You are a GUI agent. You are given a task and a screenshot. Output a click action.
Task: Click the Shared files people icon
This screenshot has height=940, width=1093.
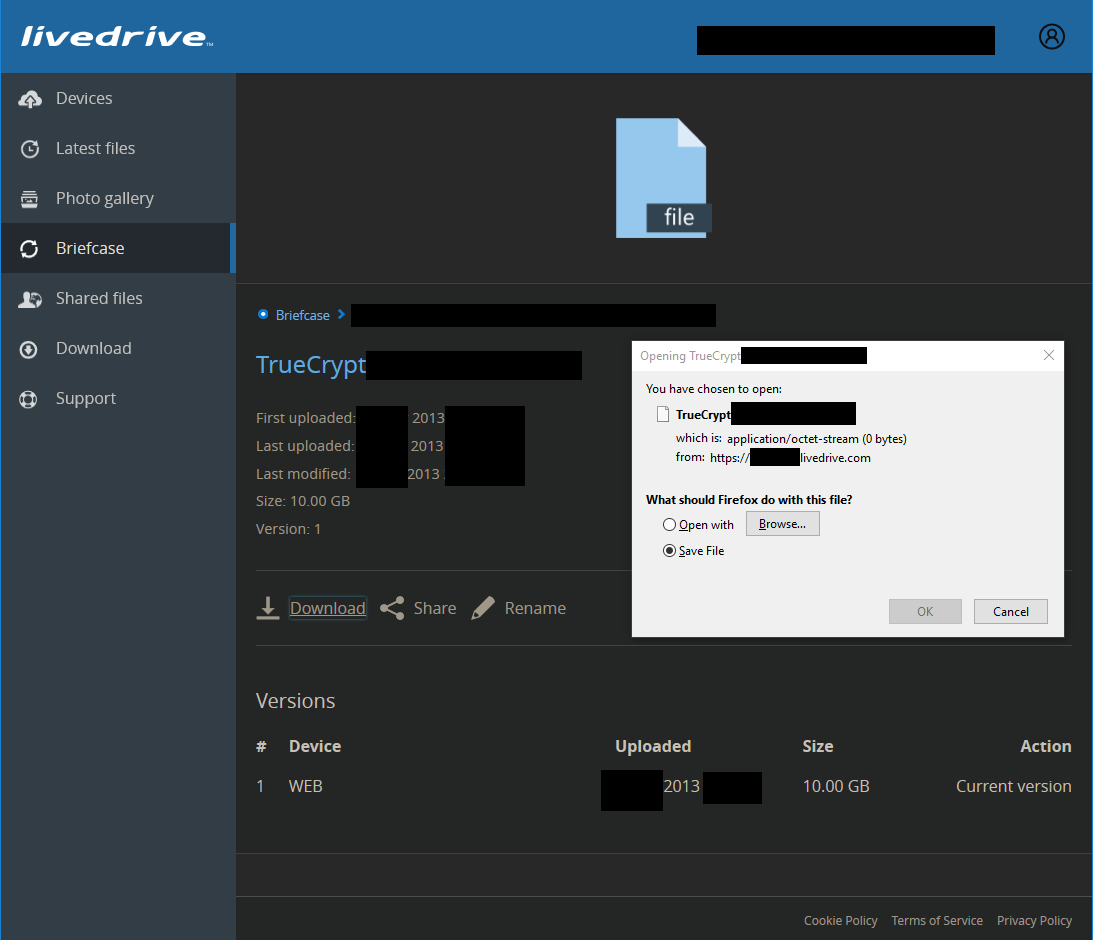[x=29, y=299]
